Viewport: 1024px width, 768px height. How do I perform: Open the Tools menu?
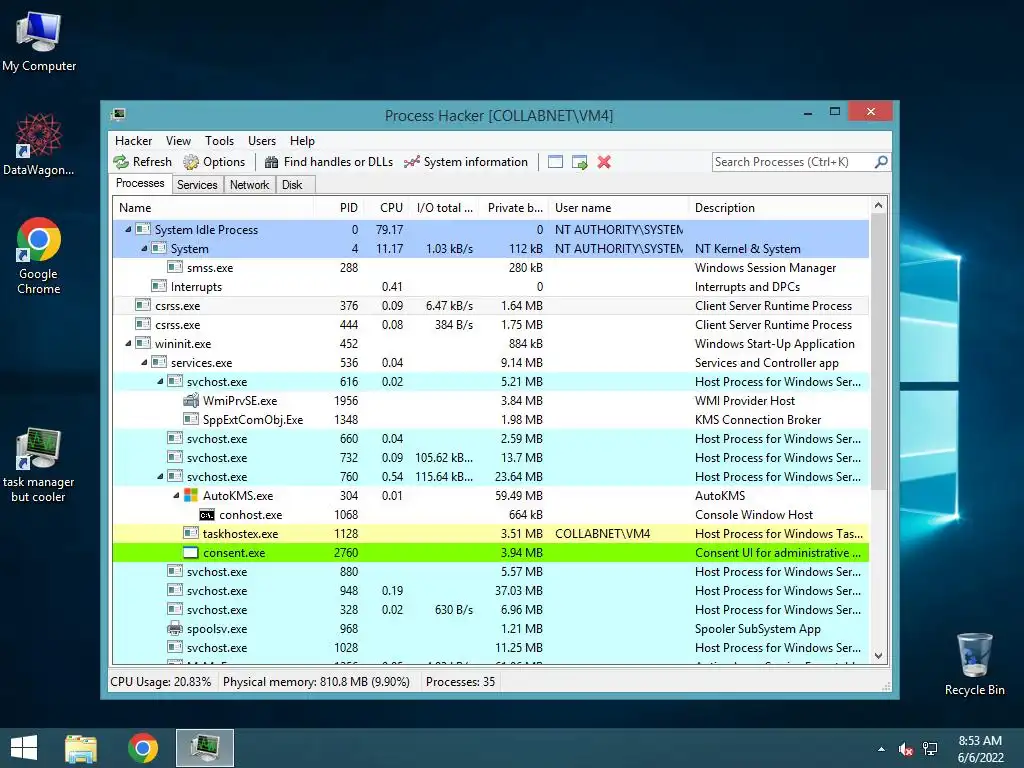pyautogui.click(x=219, y=140)
